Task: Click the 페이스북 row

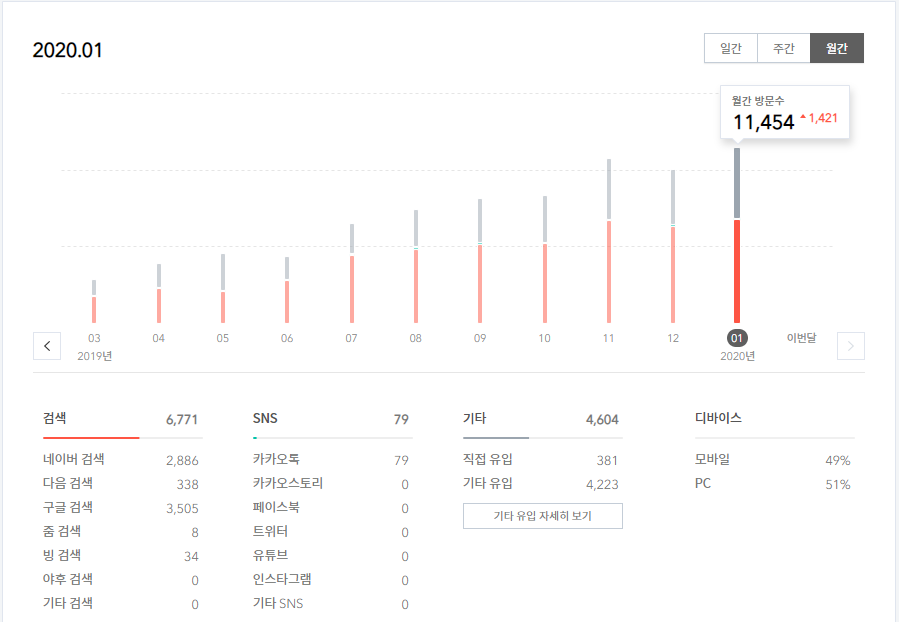Action: click(x=331, y=508)
